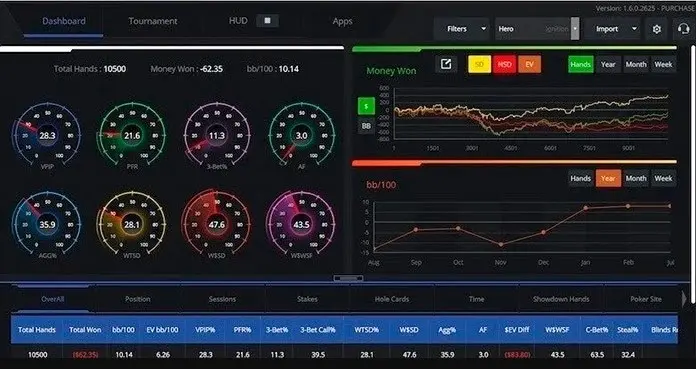Click the 3-Bet% gauge showing 11.3

coord(217,136)
